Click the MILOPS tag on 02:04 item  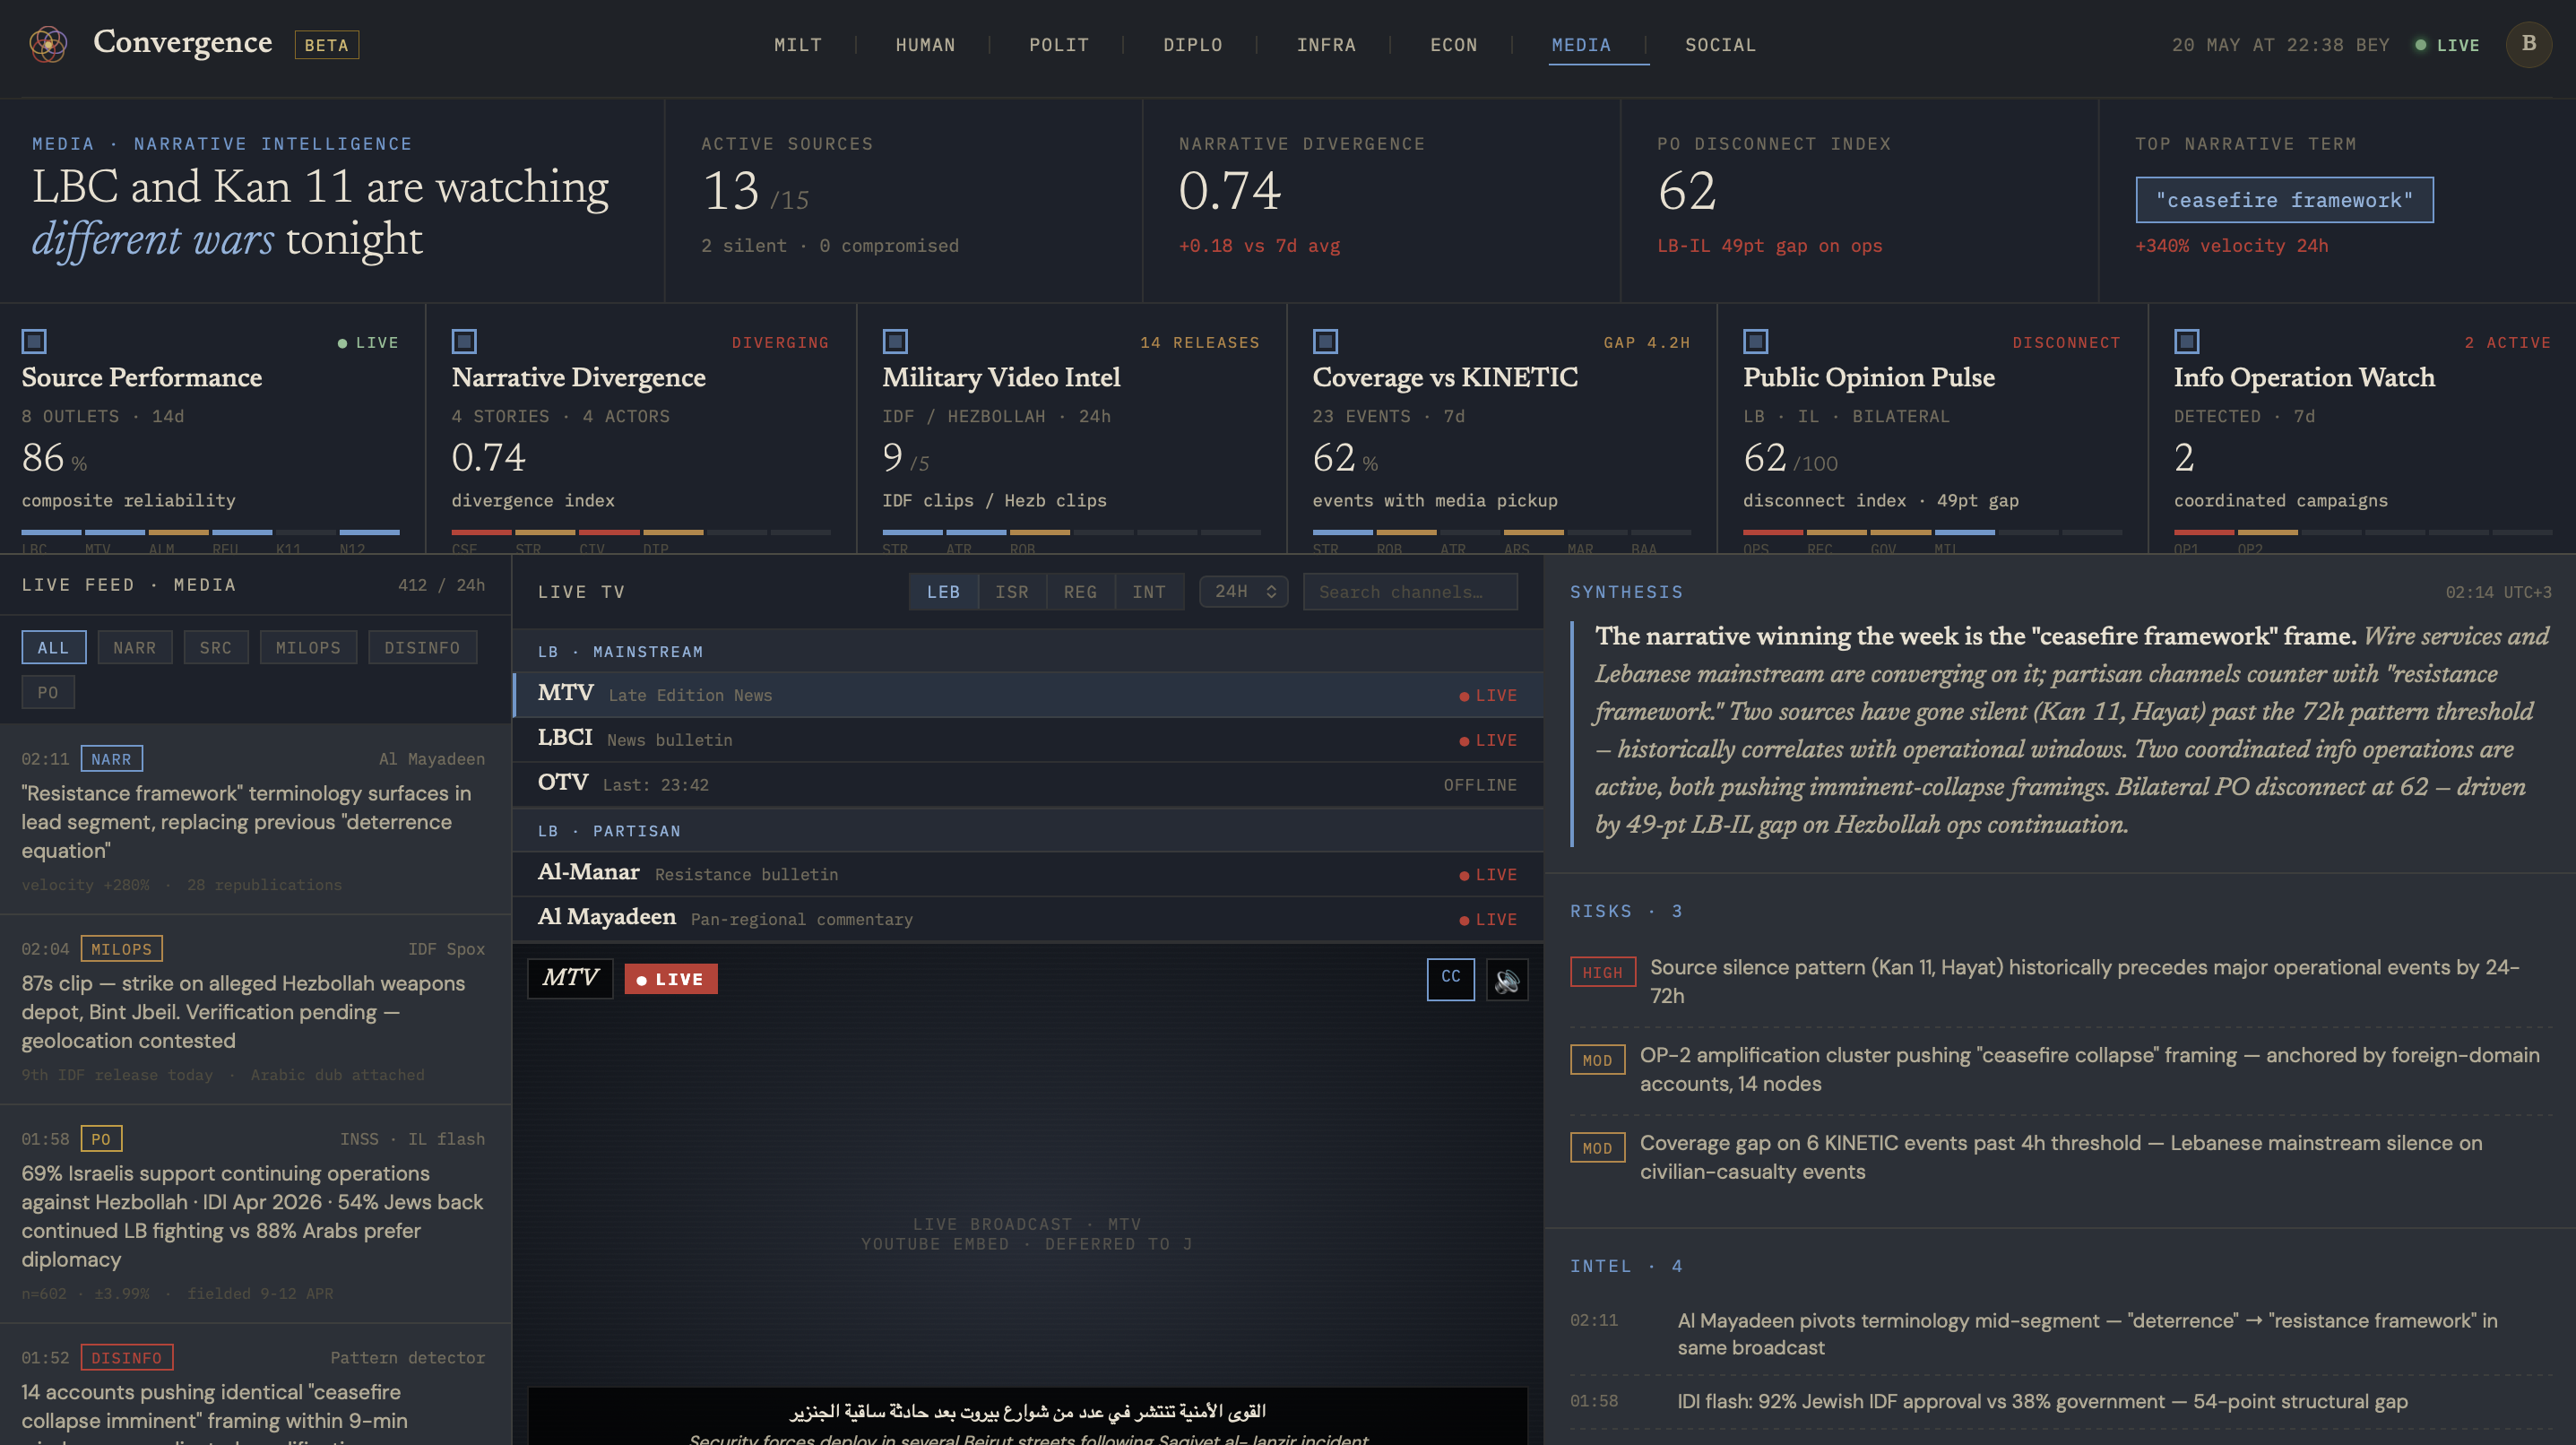(x=121, y=949)
